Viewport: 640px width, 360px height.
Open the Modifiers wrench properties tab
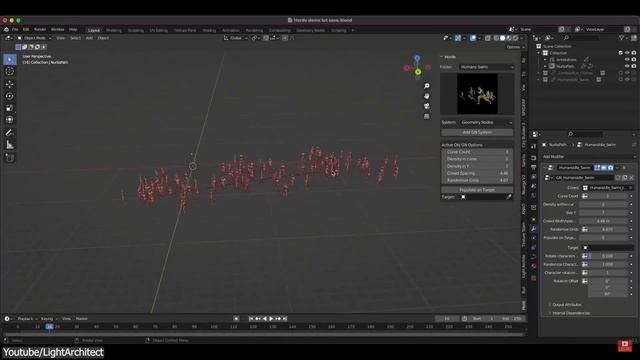(x=533, y=229)
